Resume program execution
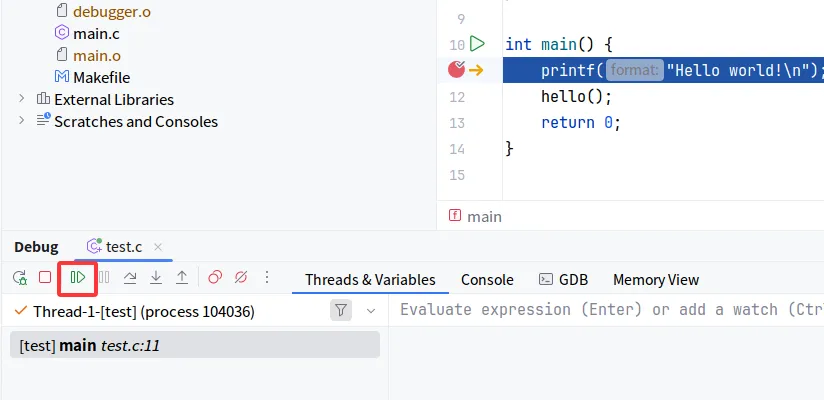 click(x=78, y=277)
